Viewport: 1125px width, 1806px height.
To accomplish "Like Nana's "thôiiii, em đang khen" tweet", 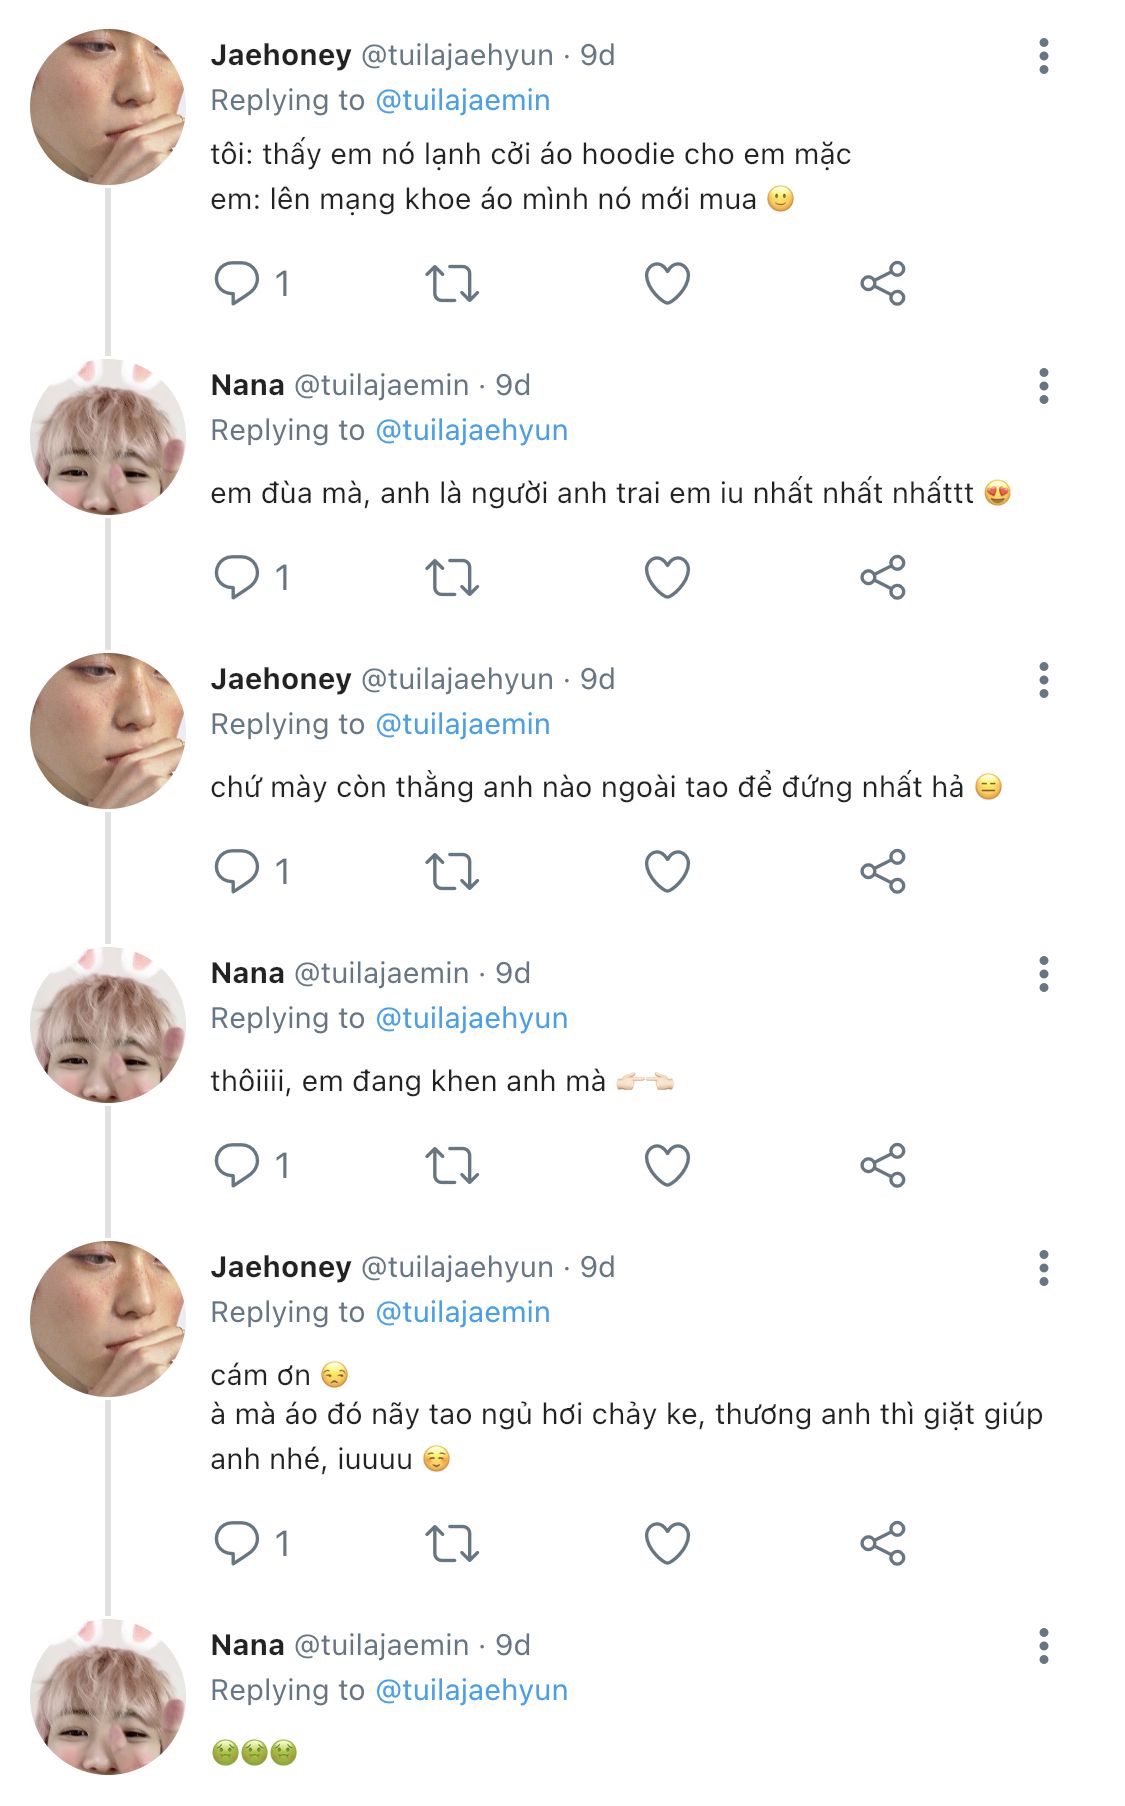I will click(x=667, y=1165).
